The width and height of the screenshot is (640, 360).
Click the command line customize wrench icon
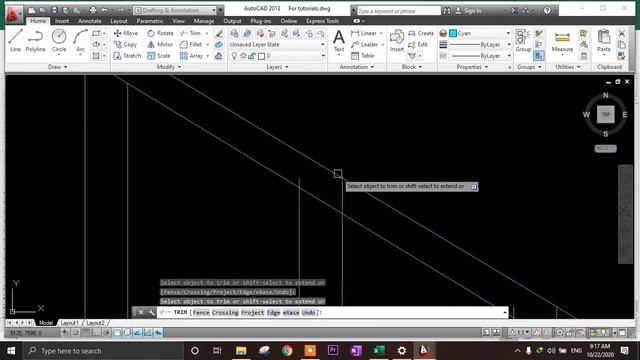pos(151,313)
